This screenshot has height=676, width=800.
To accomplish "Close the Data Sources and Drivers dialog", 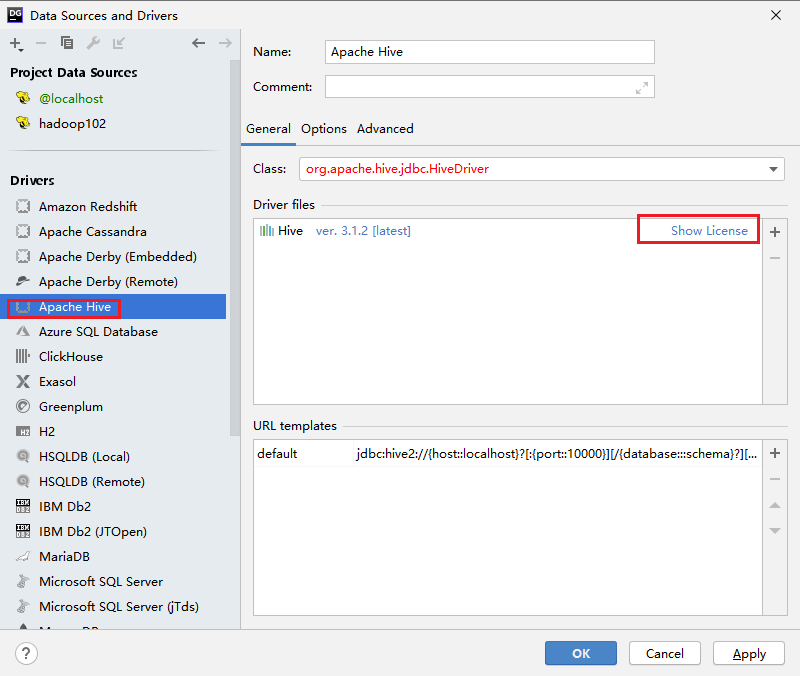I will coord(776,15).
